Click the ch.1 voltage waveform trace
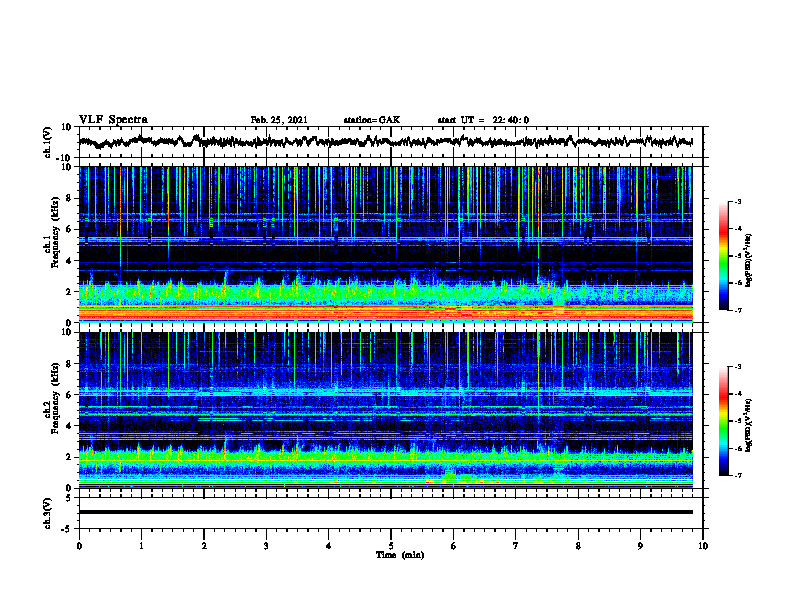 click(x=385, y=142)
